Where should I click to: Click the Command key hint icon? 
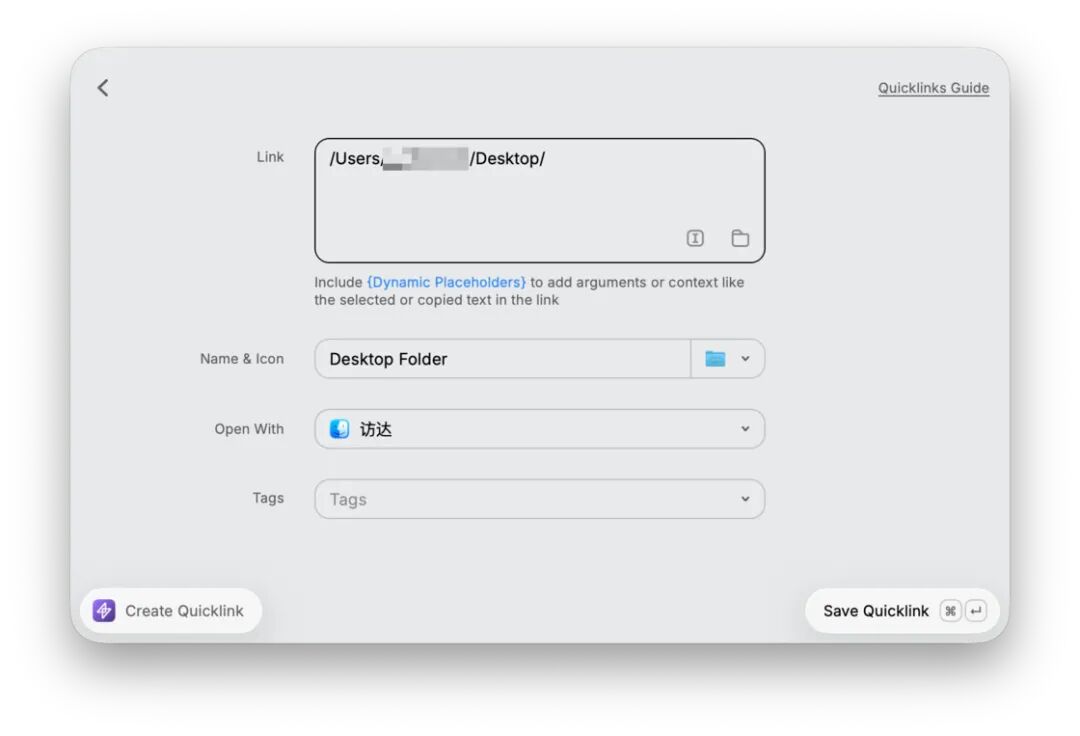point(951,611)
